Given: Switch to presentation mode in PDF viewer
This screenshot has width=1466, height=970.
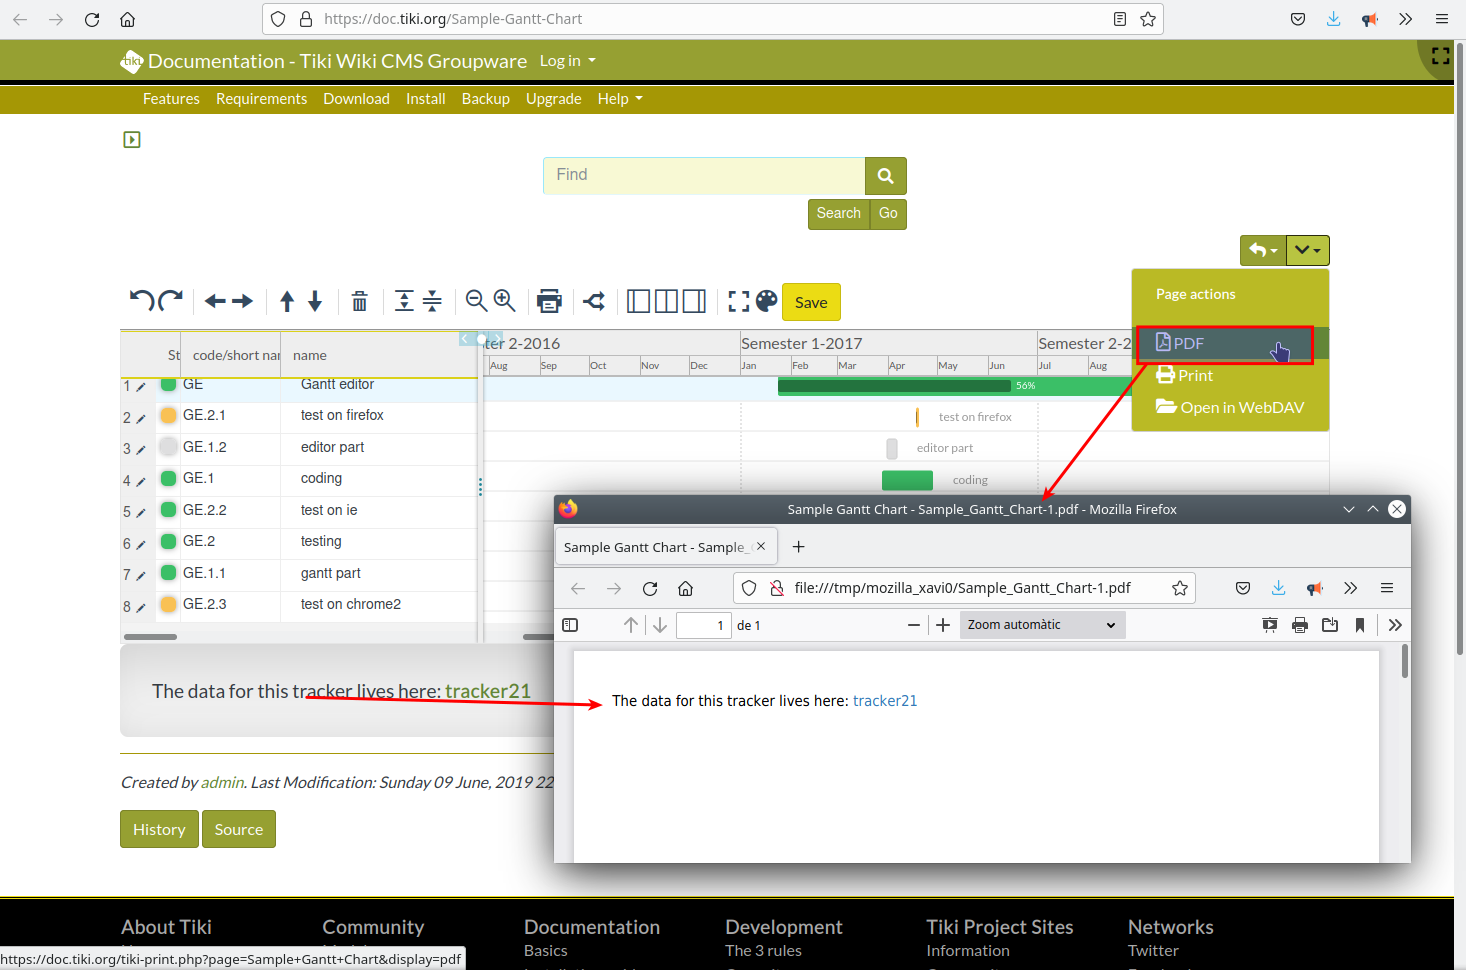Looking at the screenshot, I should click(x=1270, y=625).
